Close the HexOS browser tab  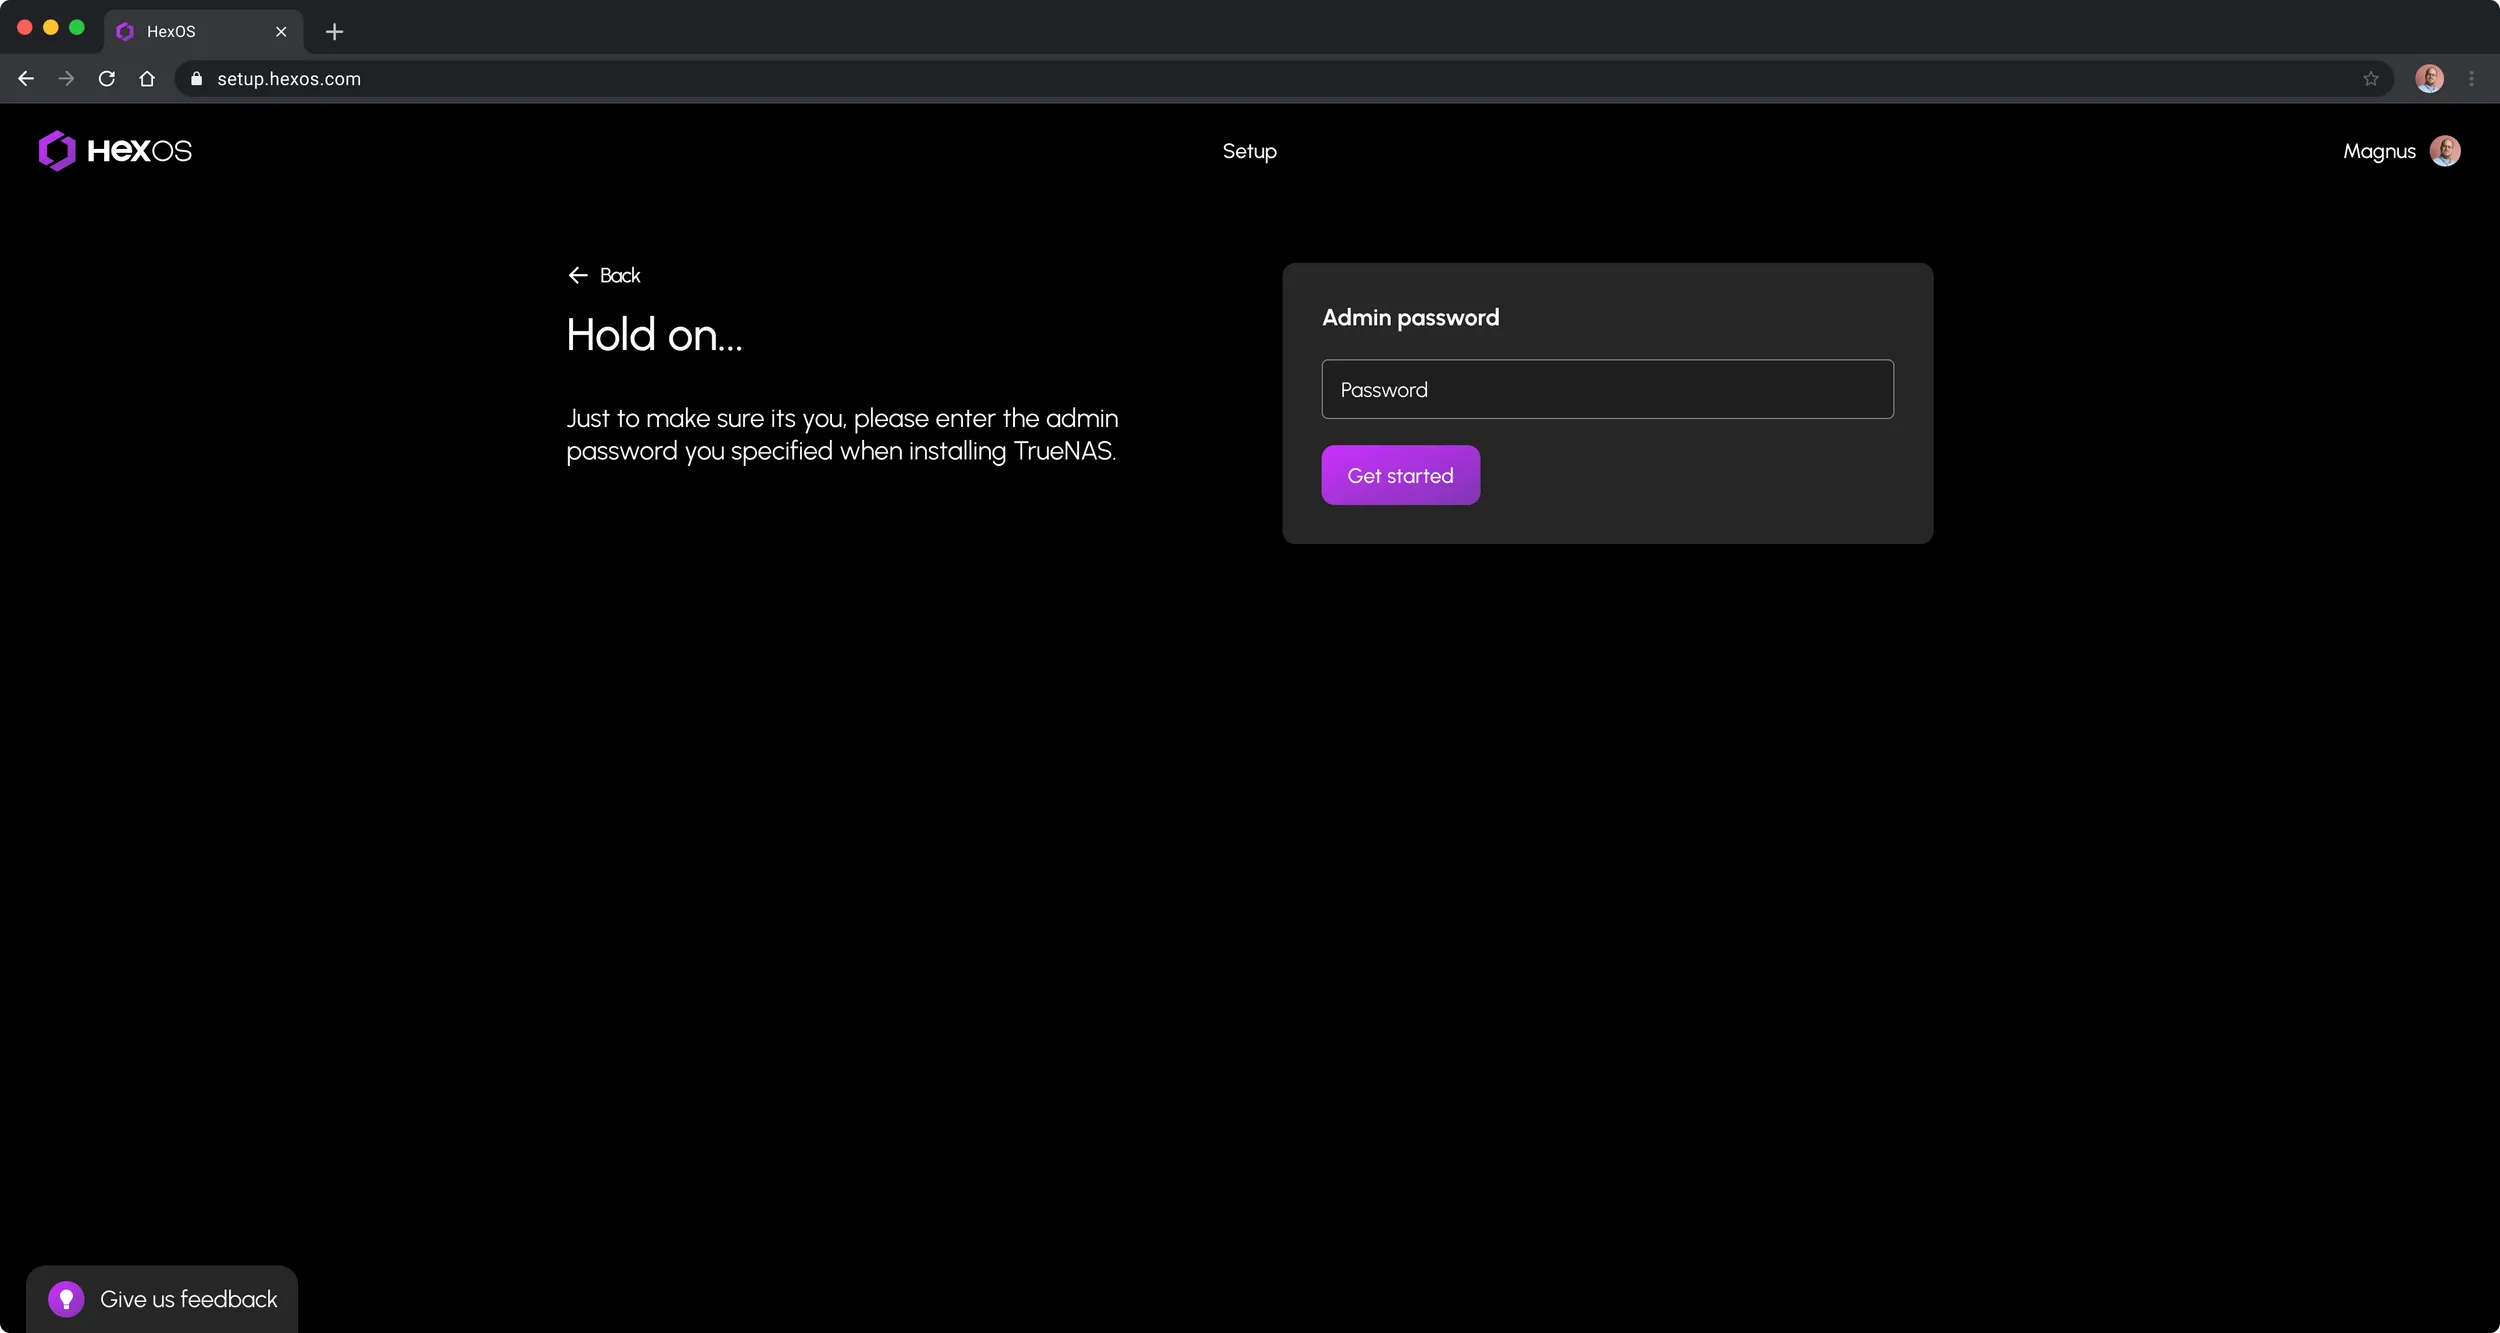pos(281,32)
